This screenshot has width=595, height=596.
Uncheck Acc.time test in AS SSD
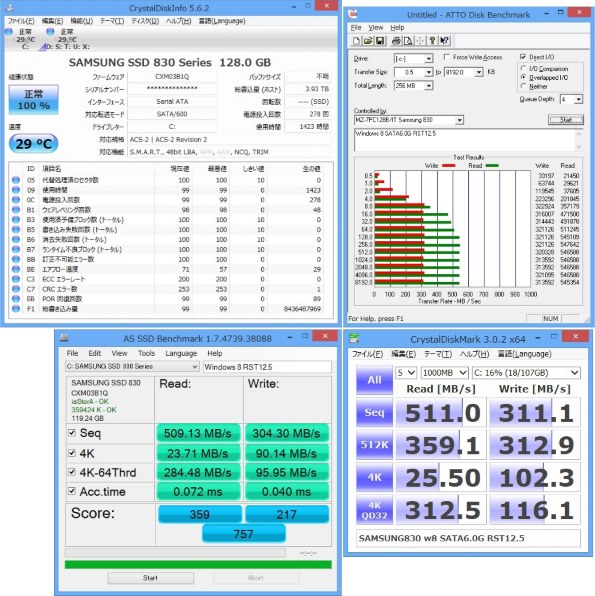(x=72, y=491)
